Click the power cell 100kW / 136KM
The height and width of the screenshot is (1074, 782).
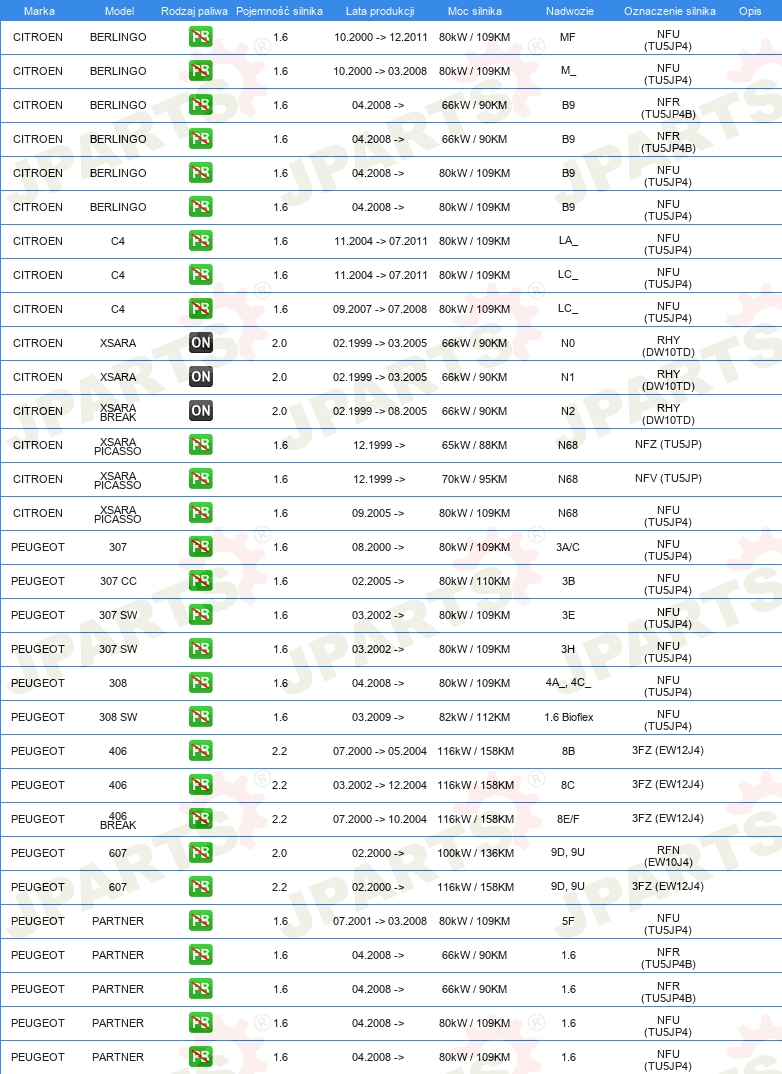click(475, 853)
